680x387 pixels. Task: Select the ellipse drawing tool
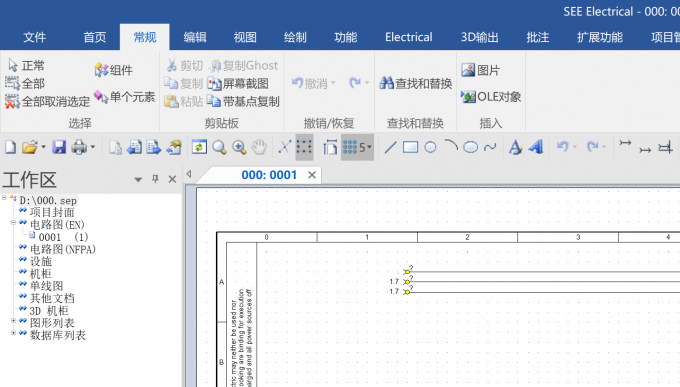(471, 148)
